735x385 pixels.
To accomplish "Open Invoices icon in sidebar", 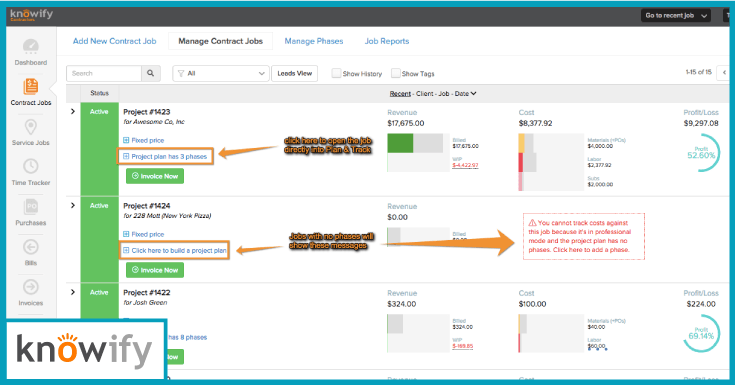I will 31,287.
